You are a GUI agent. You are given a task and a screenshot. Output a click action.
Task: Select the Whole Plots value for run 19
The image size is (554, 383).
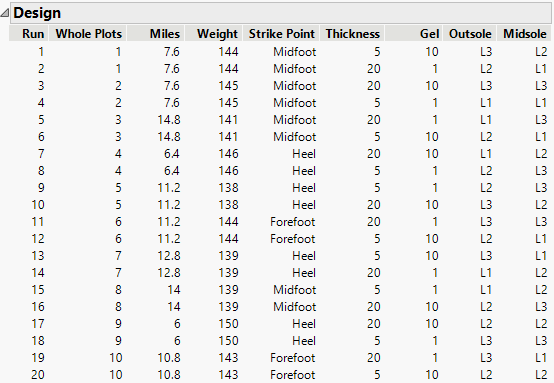(115, 358)
